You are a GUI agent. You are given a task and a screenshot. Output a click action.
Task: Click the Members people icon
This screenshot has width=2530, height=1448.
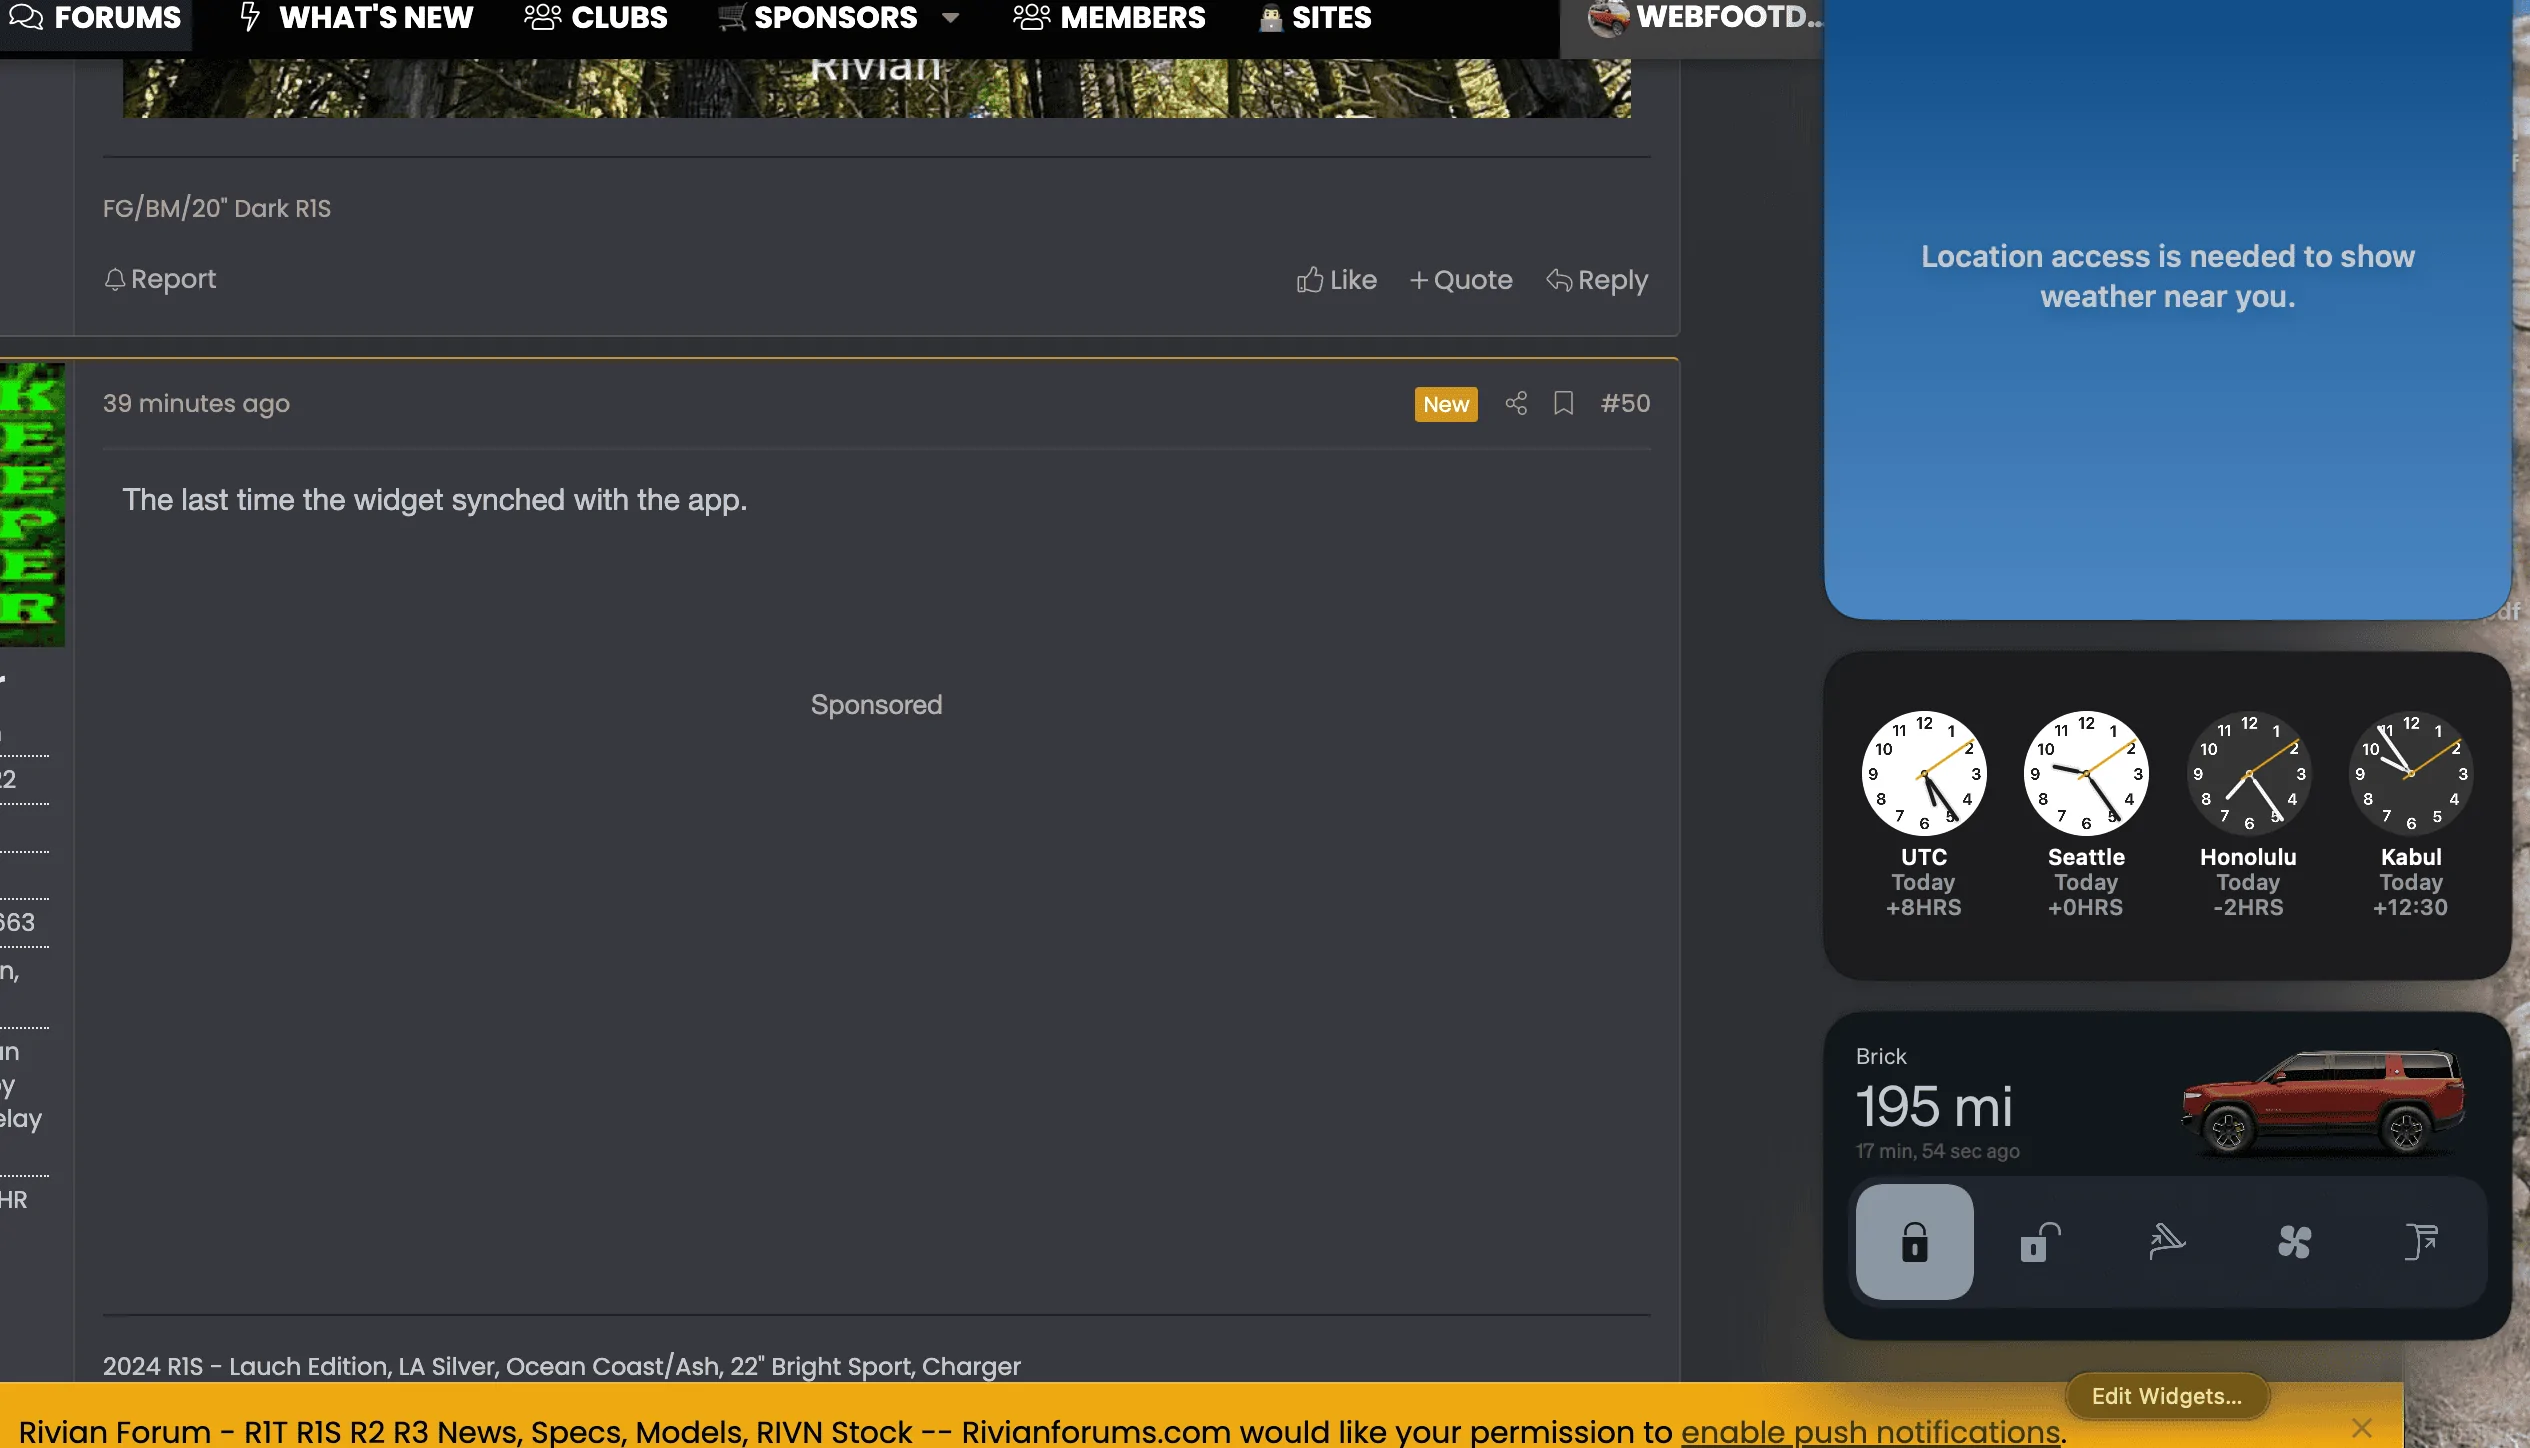click(1032, 17)
